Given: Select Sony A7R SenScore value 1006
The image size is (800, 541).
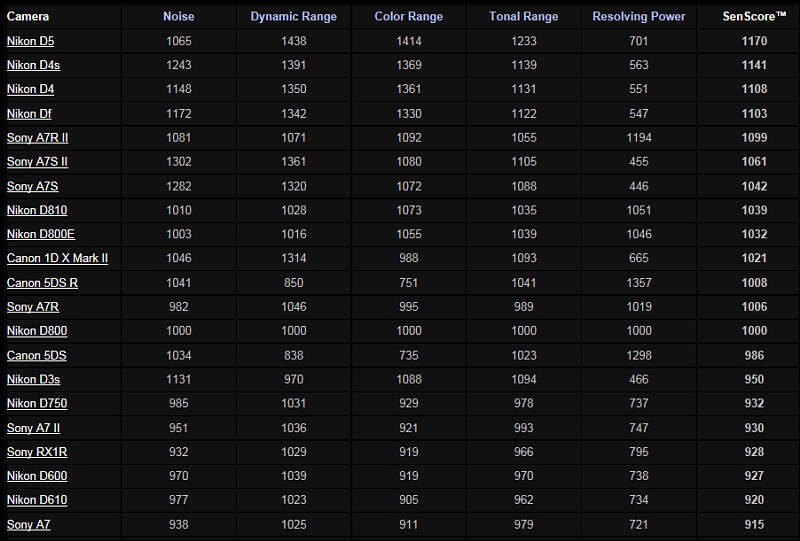Looking at the screenshot, I should (x=754, y=306).
